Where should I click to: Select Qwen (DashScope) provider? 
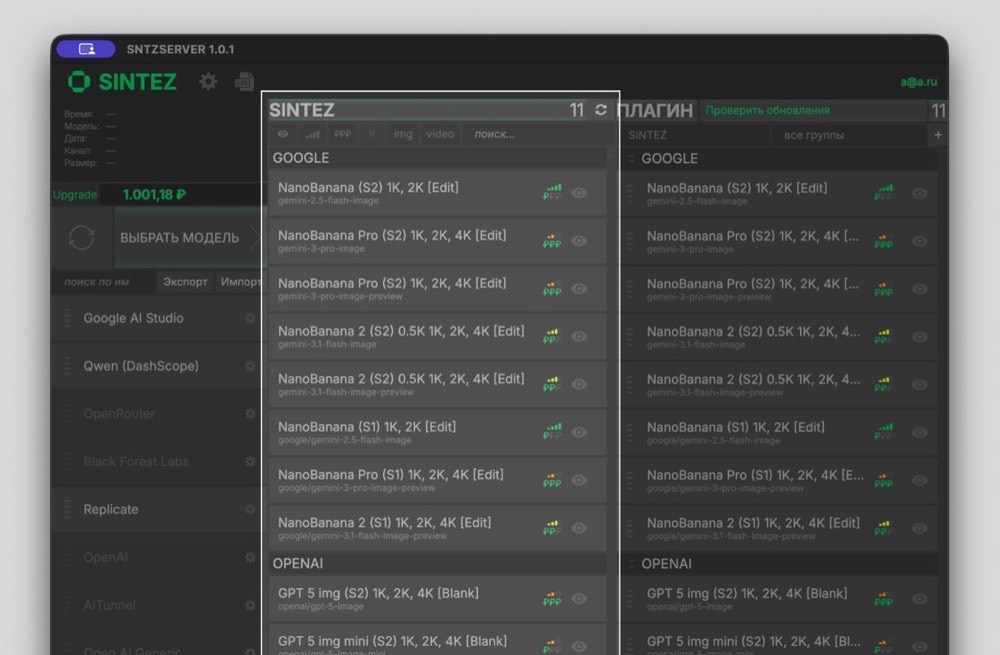click(x=156, y=365)
